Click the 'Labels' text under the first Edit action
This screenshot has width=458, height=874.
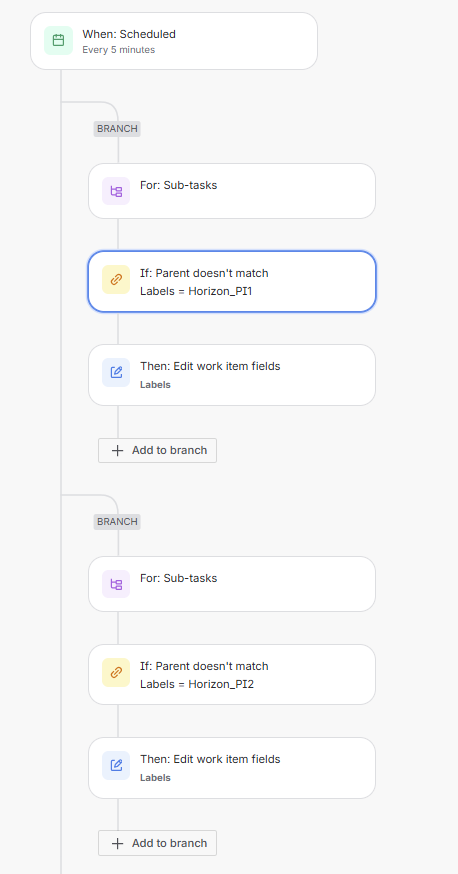(155, 385)
